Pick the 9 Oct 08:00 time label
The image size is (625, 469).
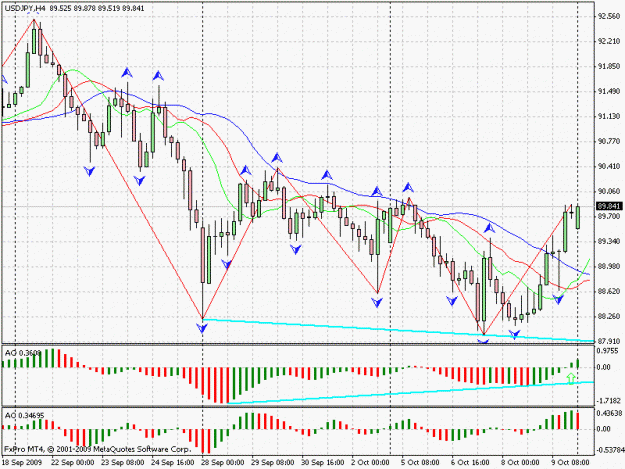point(570,463)
